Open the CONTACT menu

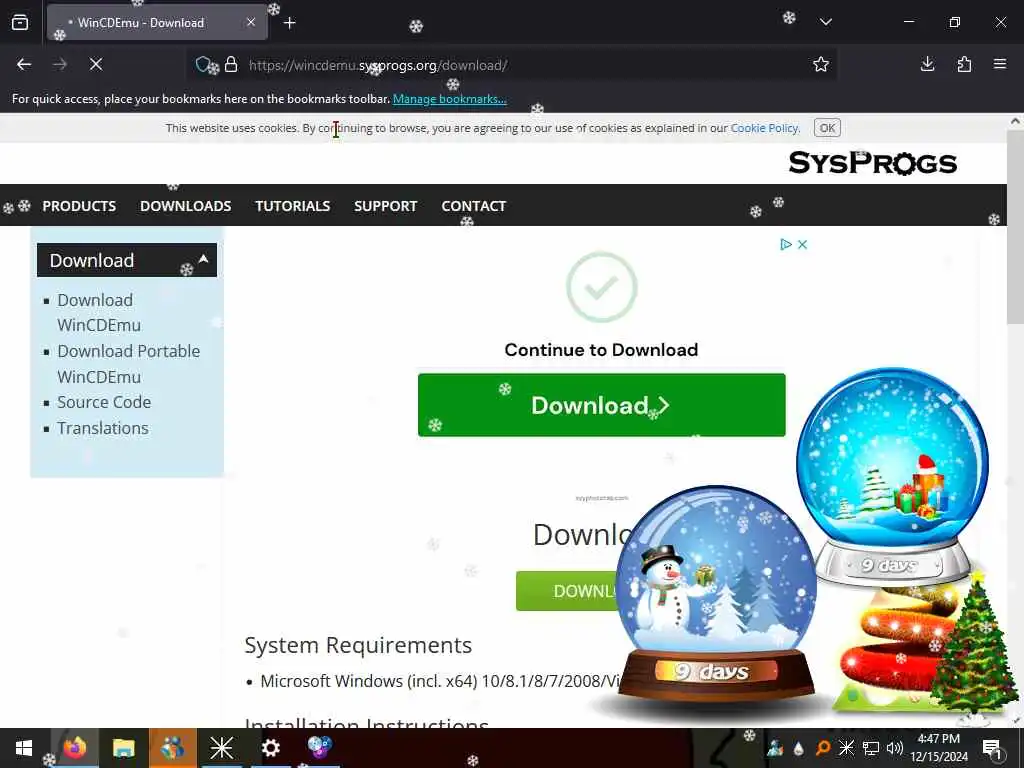click(x=473, y=206)
